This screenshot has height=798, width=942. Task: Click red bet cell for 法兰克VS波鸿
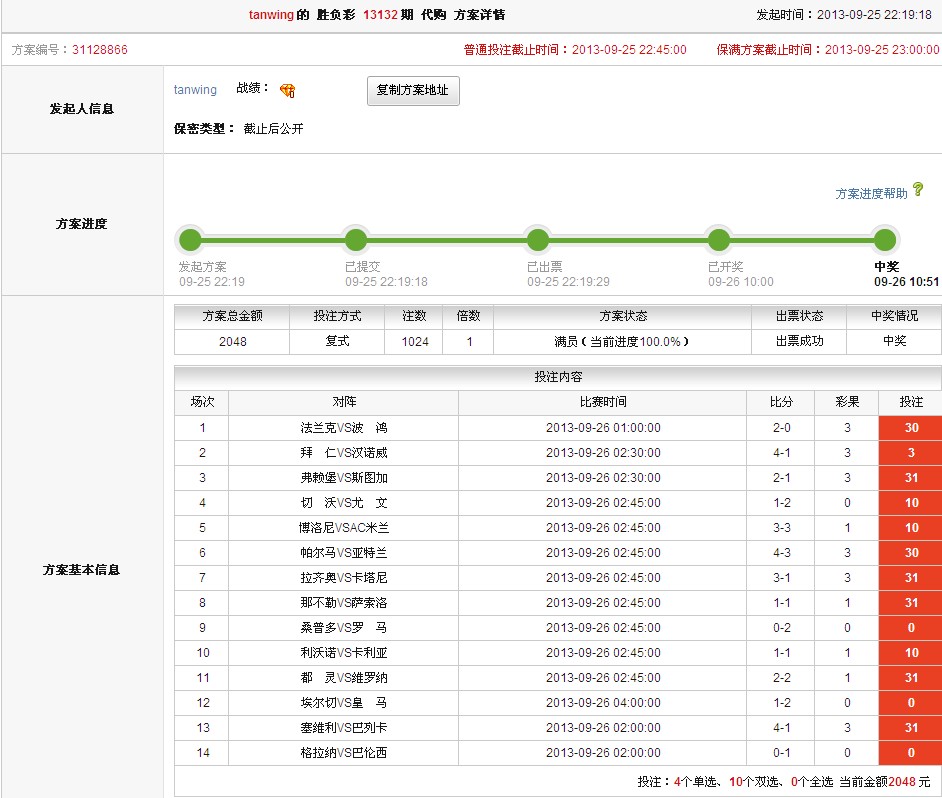click(910, 428)
